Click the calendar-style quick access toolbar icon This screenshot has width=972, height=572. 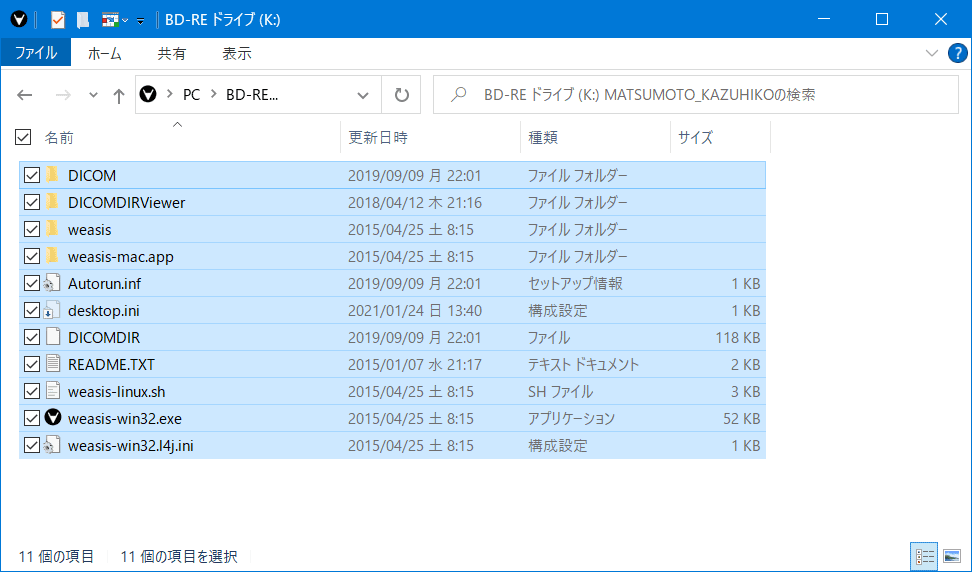click(x=110, y=20)
